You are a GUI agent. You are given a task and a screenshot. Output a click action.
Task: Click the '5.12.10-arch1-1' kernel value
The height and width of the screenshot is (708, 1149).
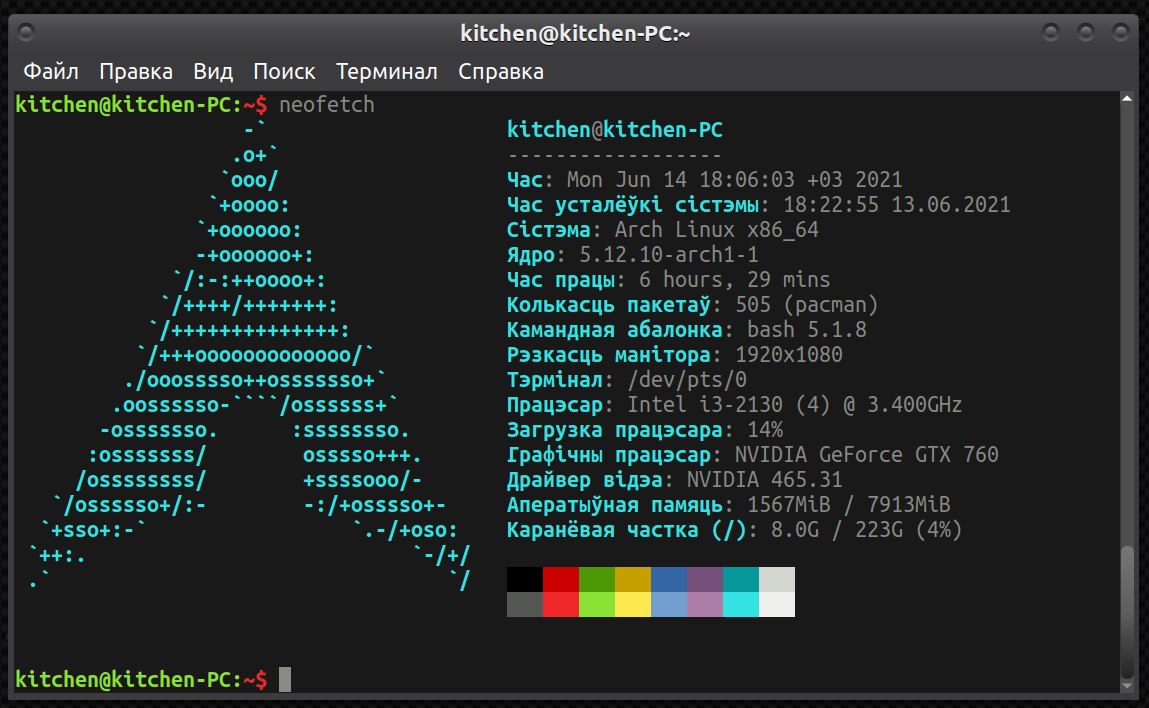(x=669, y=254)
